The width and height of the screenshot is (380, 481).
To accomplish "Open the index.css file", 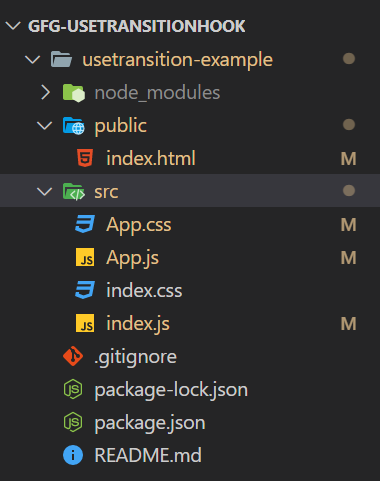I will 190,290.
